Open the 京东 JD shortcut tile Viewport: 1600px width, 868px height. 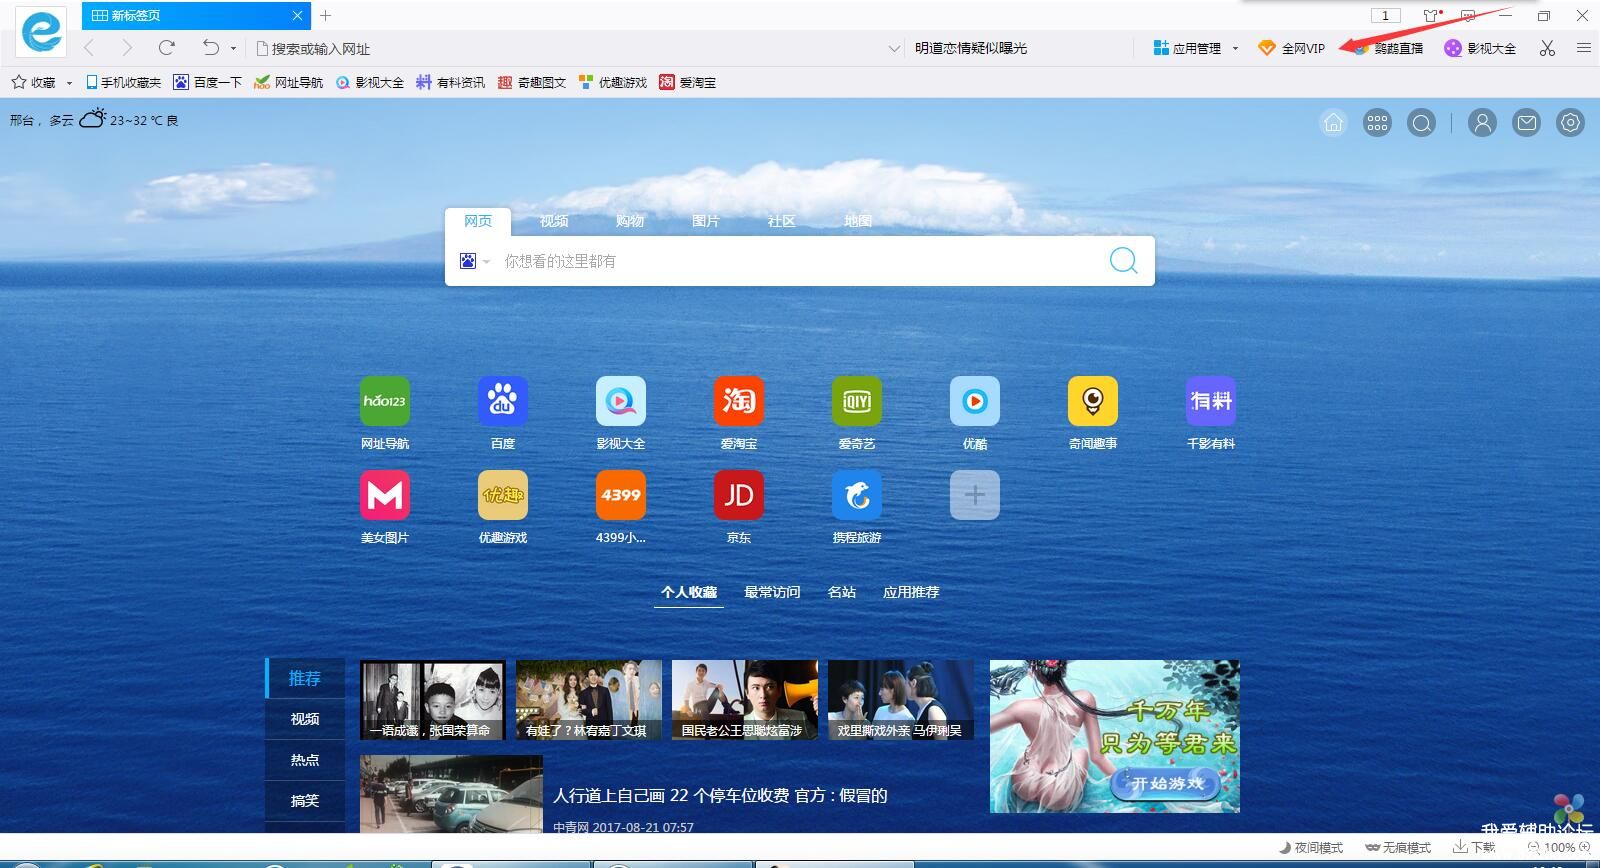click(x=739, y=495)
